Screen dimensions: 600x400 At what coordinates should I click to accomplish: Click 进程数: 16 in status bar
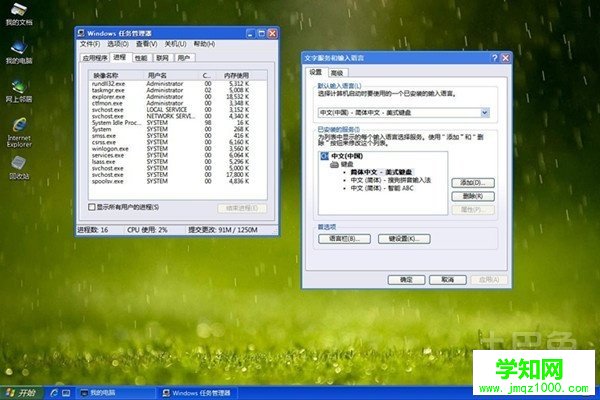point(93,230)
